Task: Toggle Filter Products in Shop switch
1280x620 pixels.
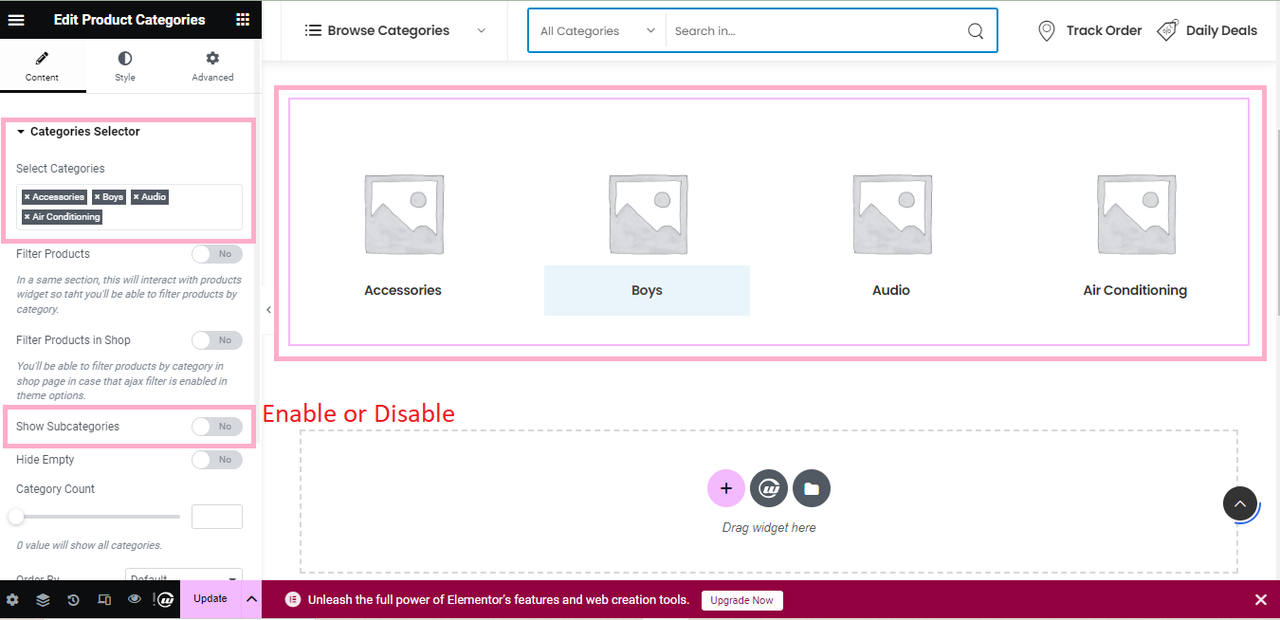Action: pyautogui.click(x=217, y=340)
